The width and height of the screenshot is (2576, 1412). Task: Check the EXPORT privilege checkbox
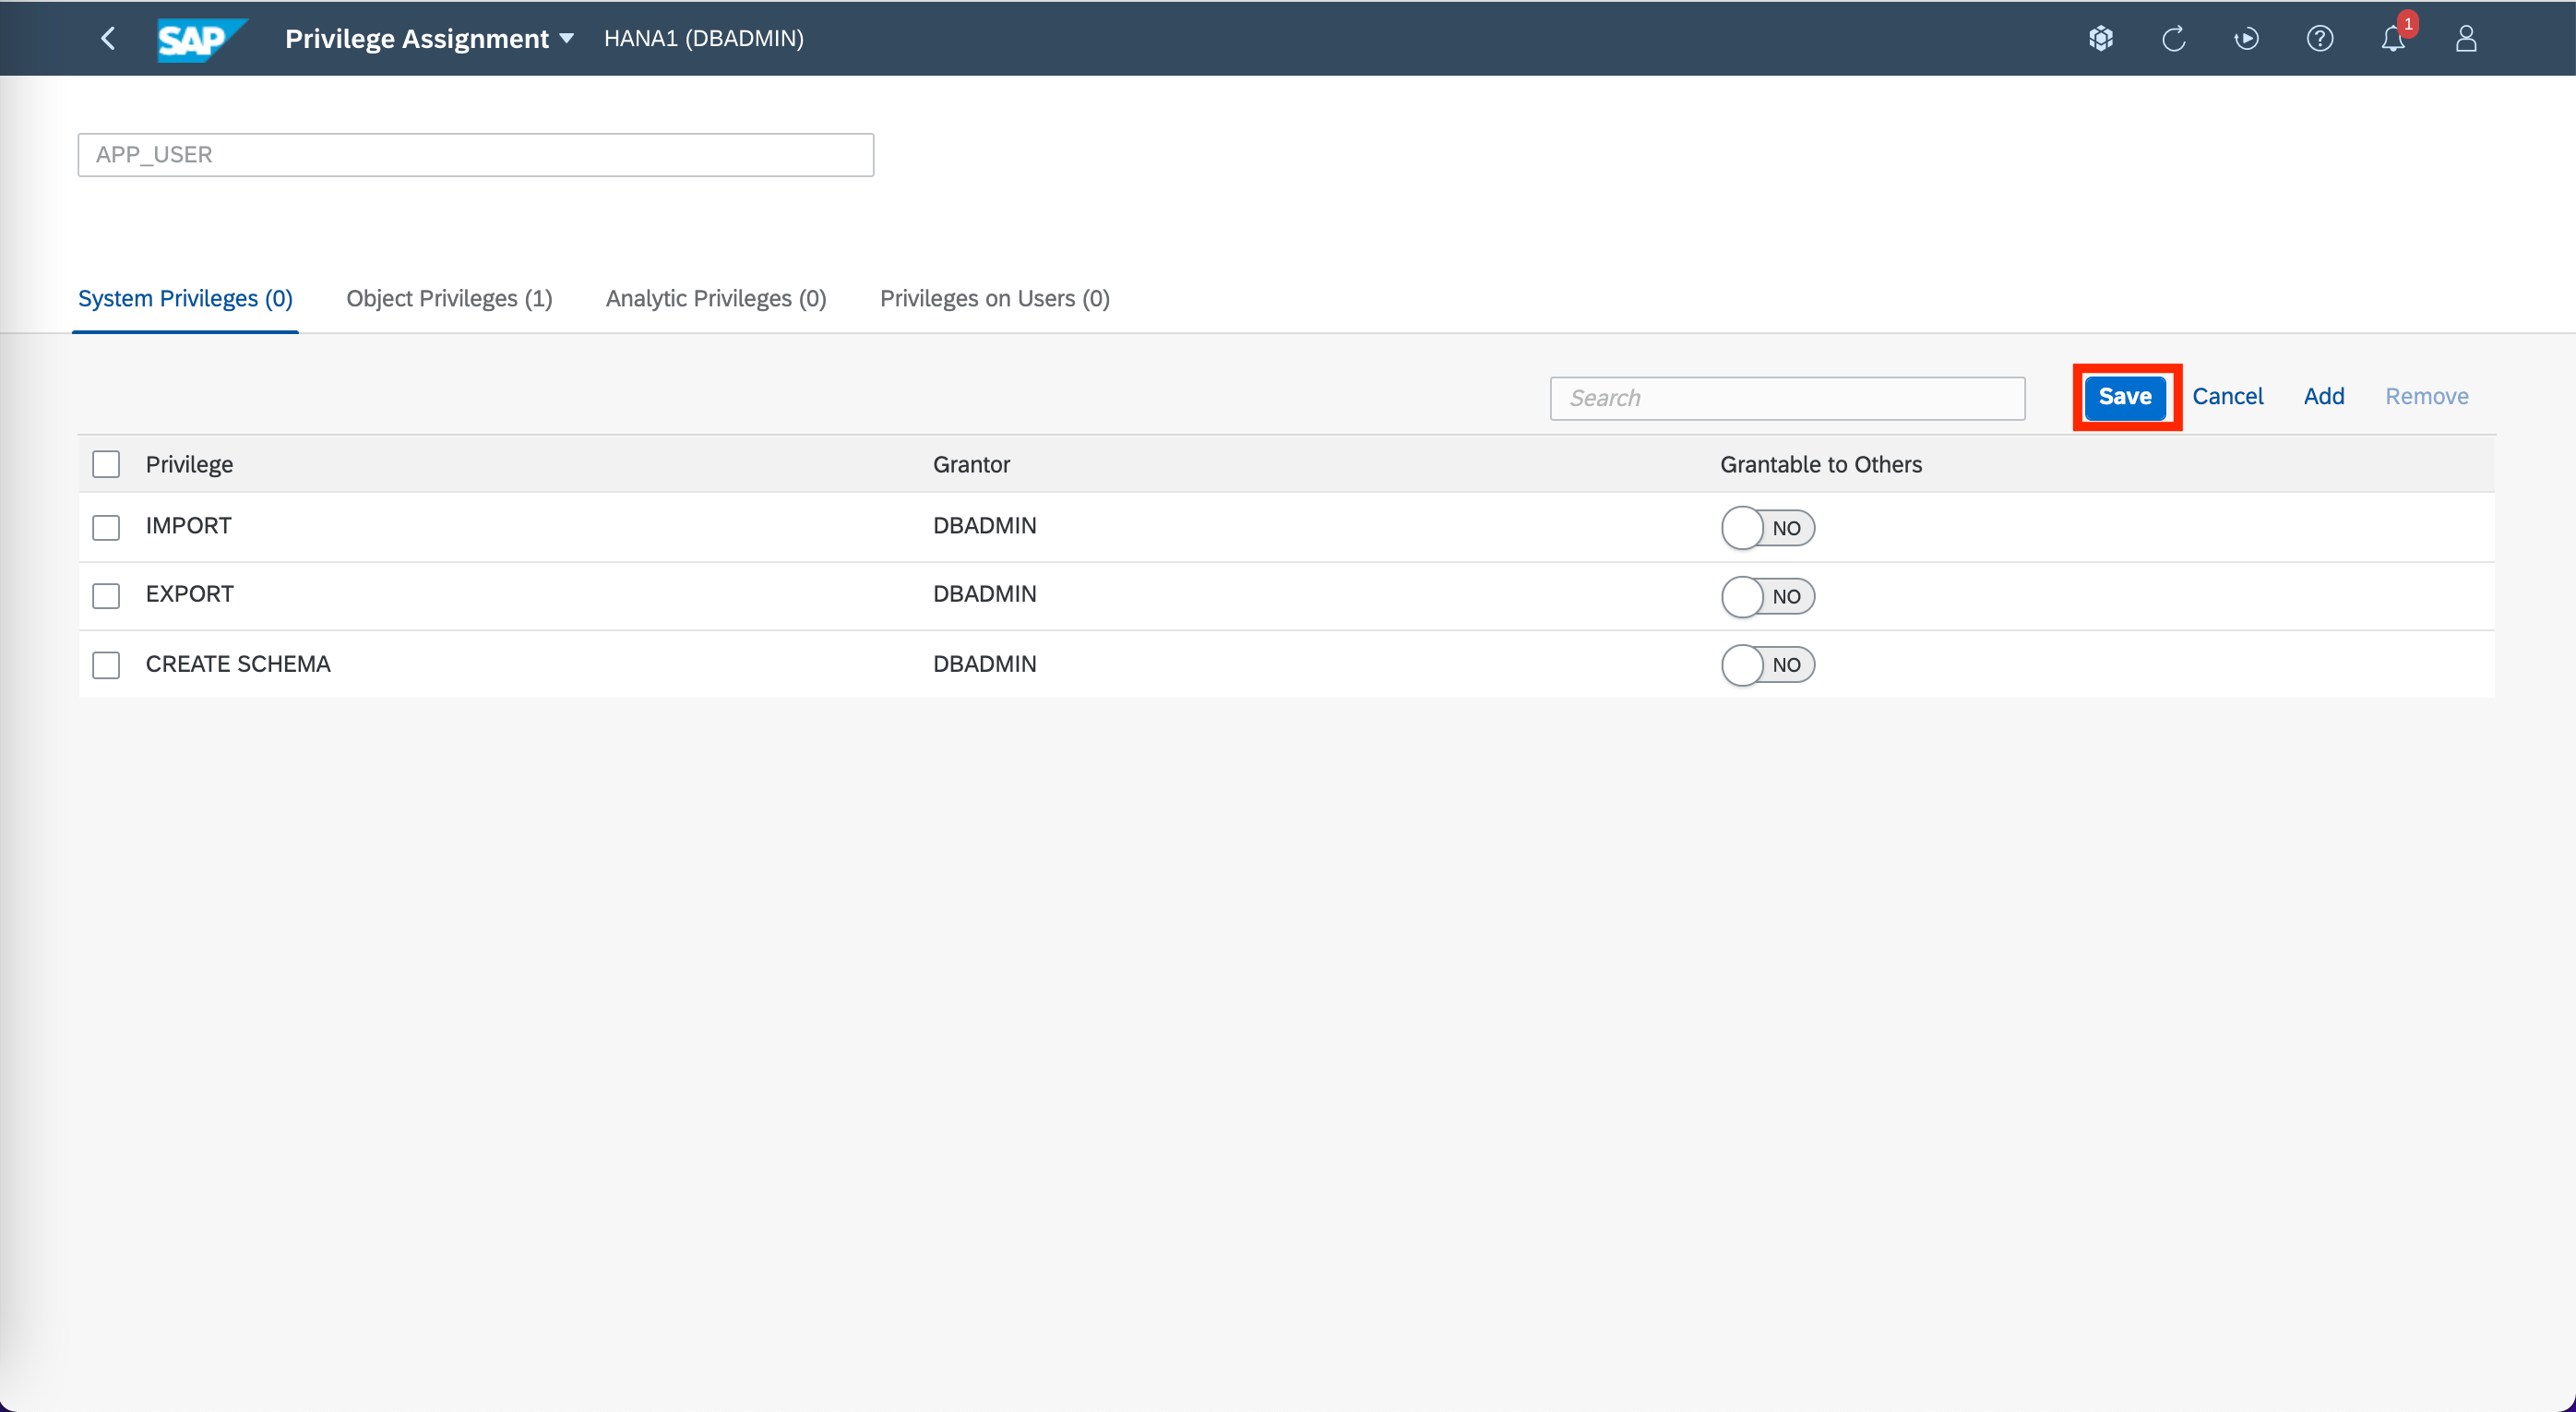pyautogui.click(x=106, y=596)
